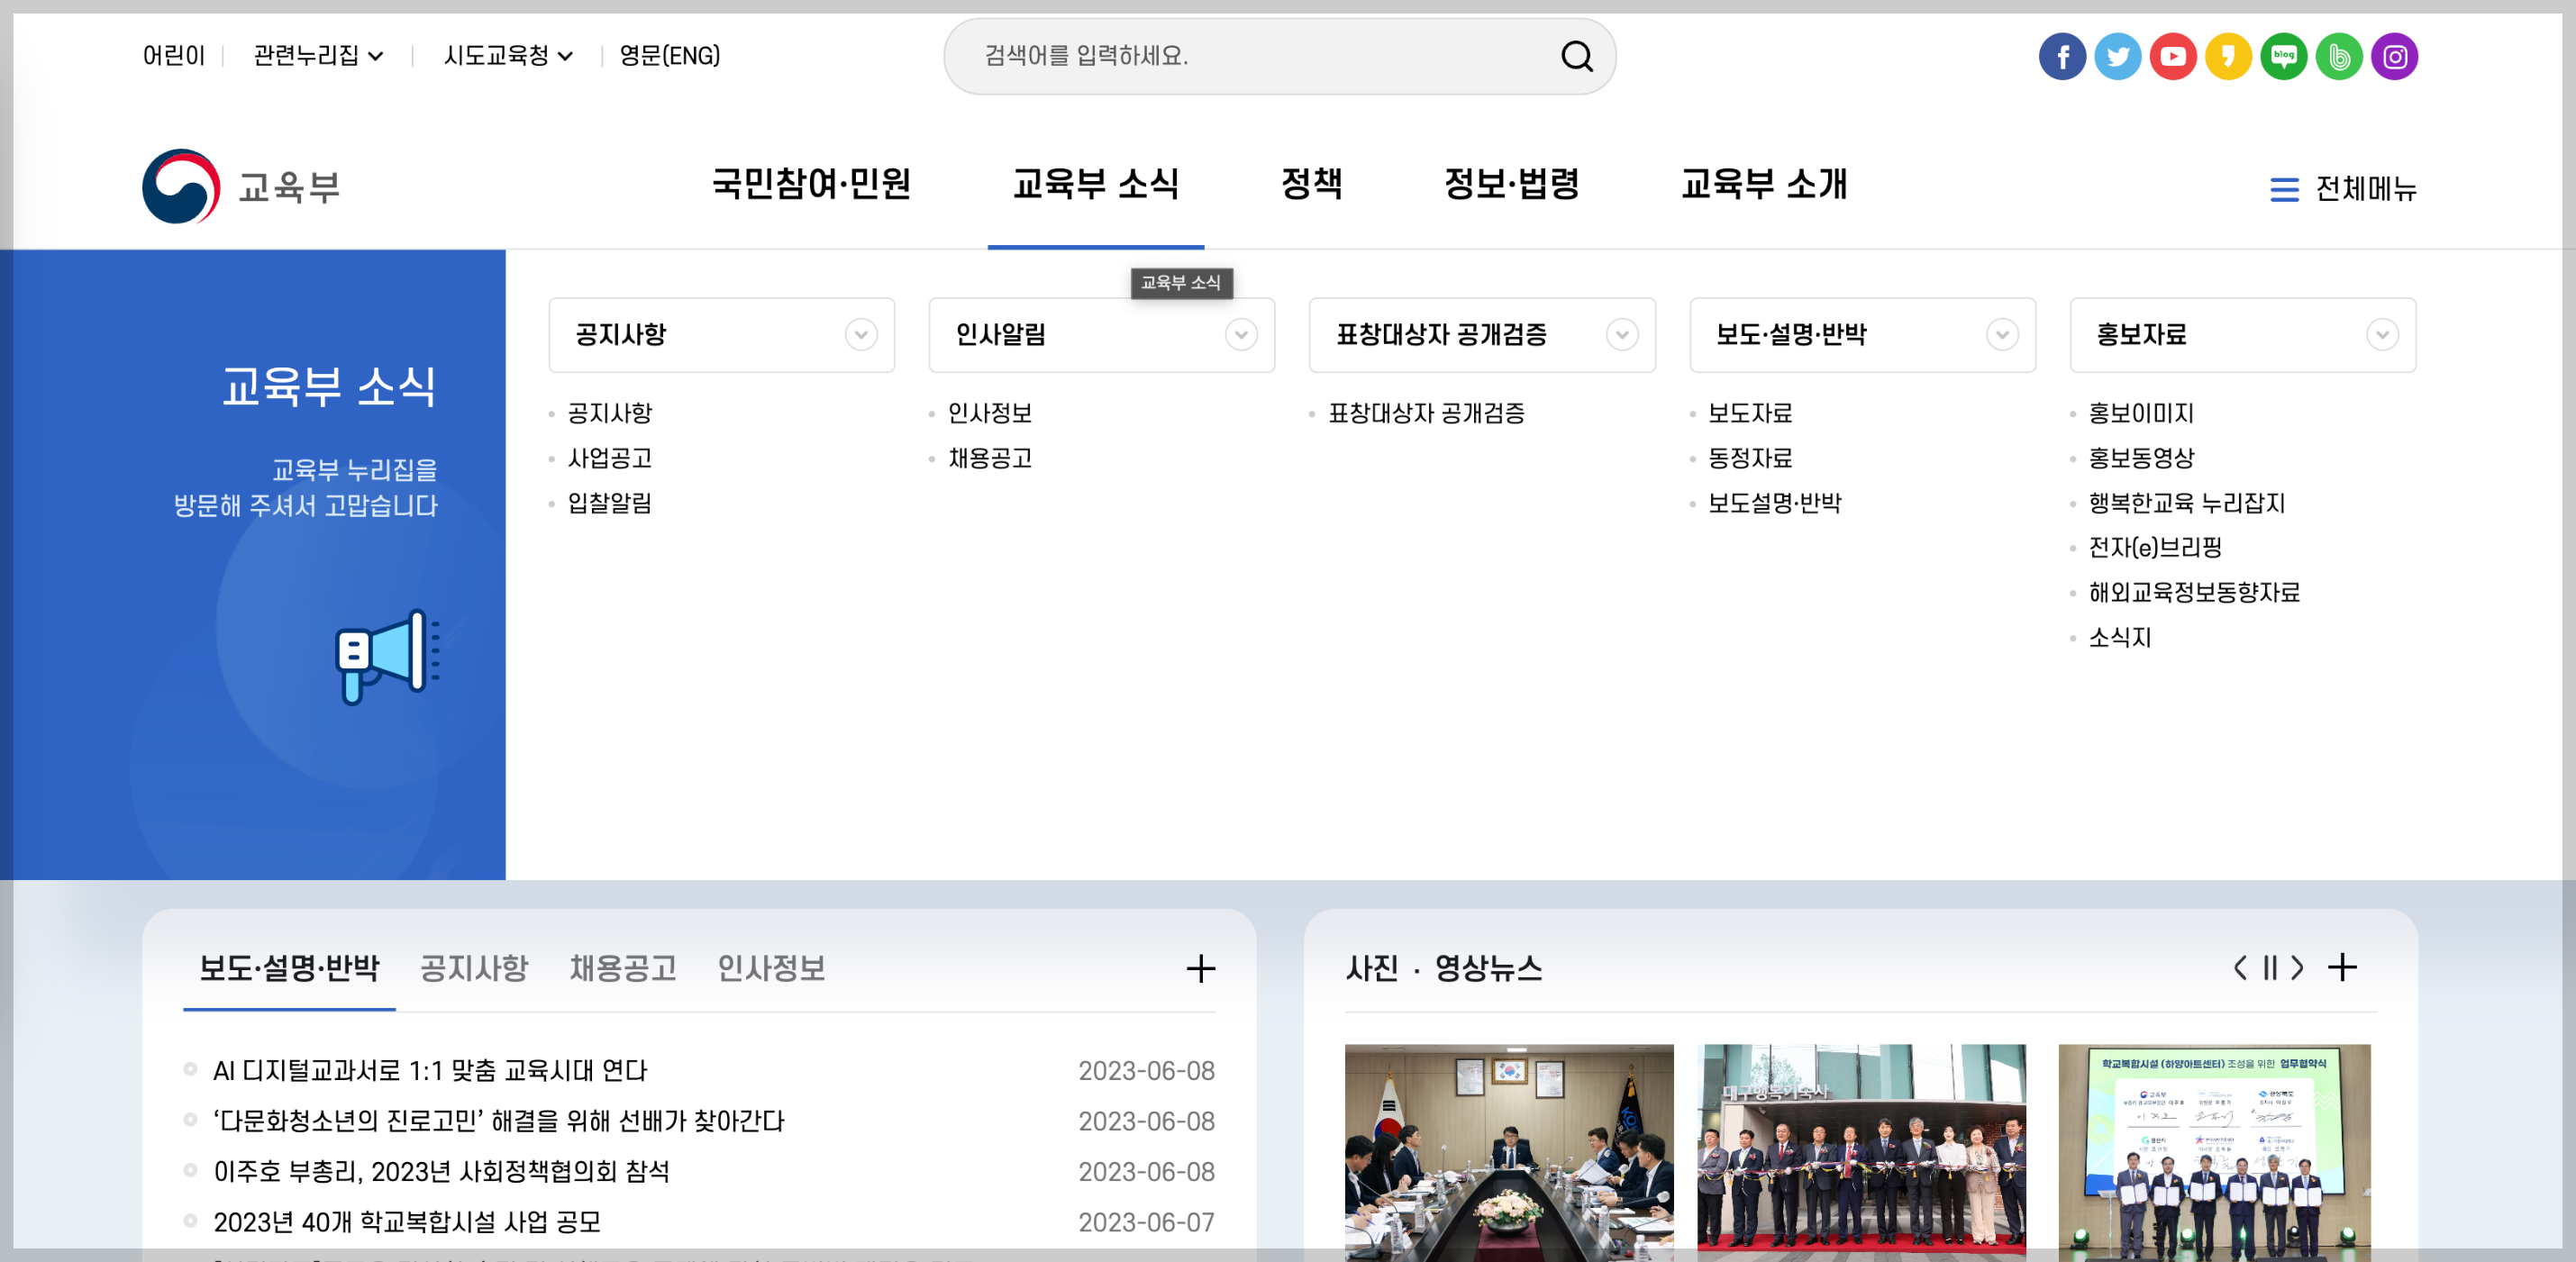Open the YouTube social icon
2576x1262 pixels.
(2172, 56)
